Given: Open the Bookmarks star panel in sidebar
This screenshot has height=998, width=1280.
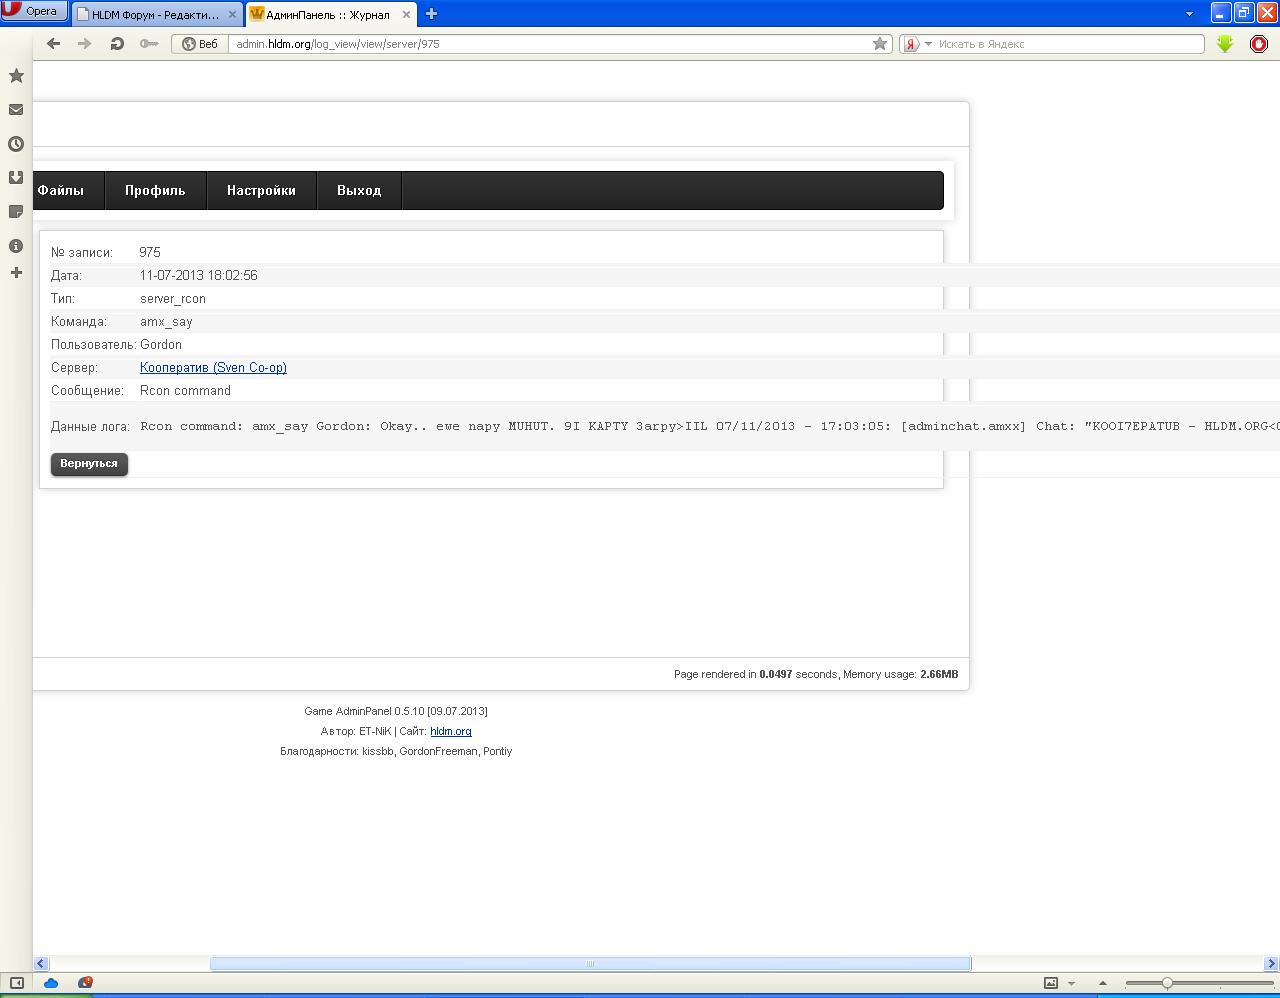Looking at the screenshot, I should point(16,76).
